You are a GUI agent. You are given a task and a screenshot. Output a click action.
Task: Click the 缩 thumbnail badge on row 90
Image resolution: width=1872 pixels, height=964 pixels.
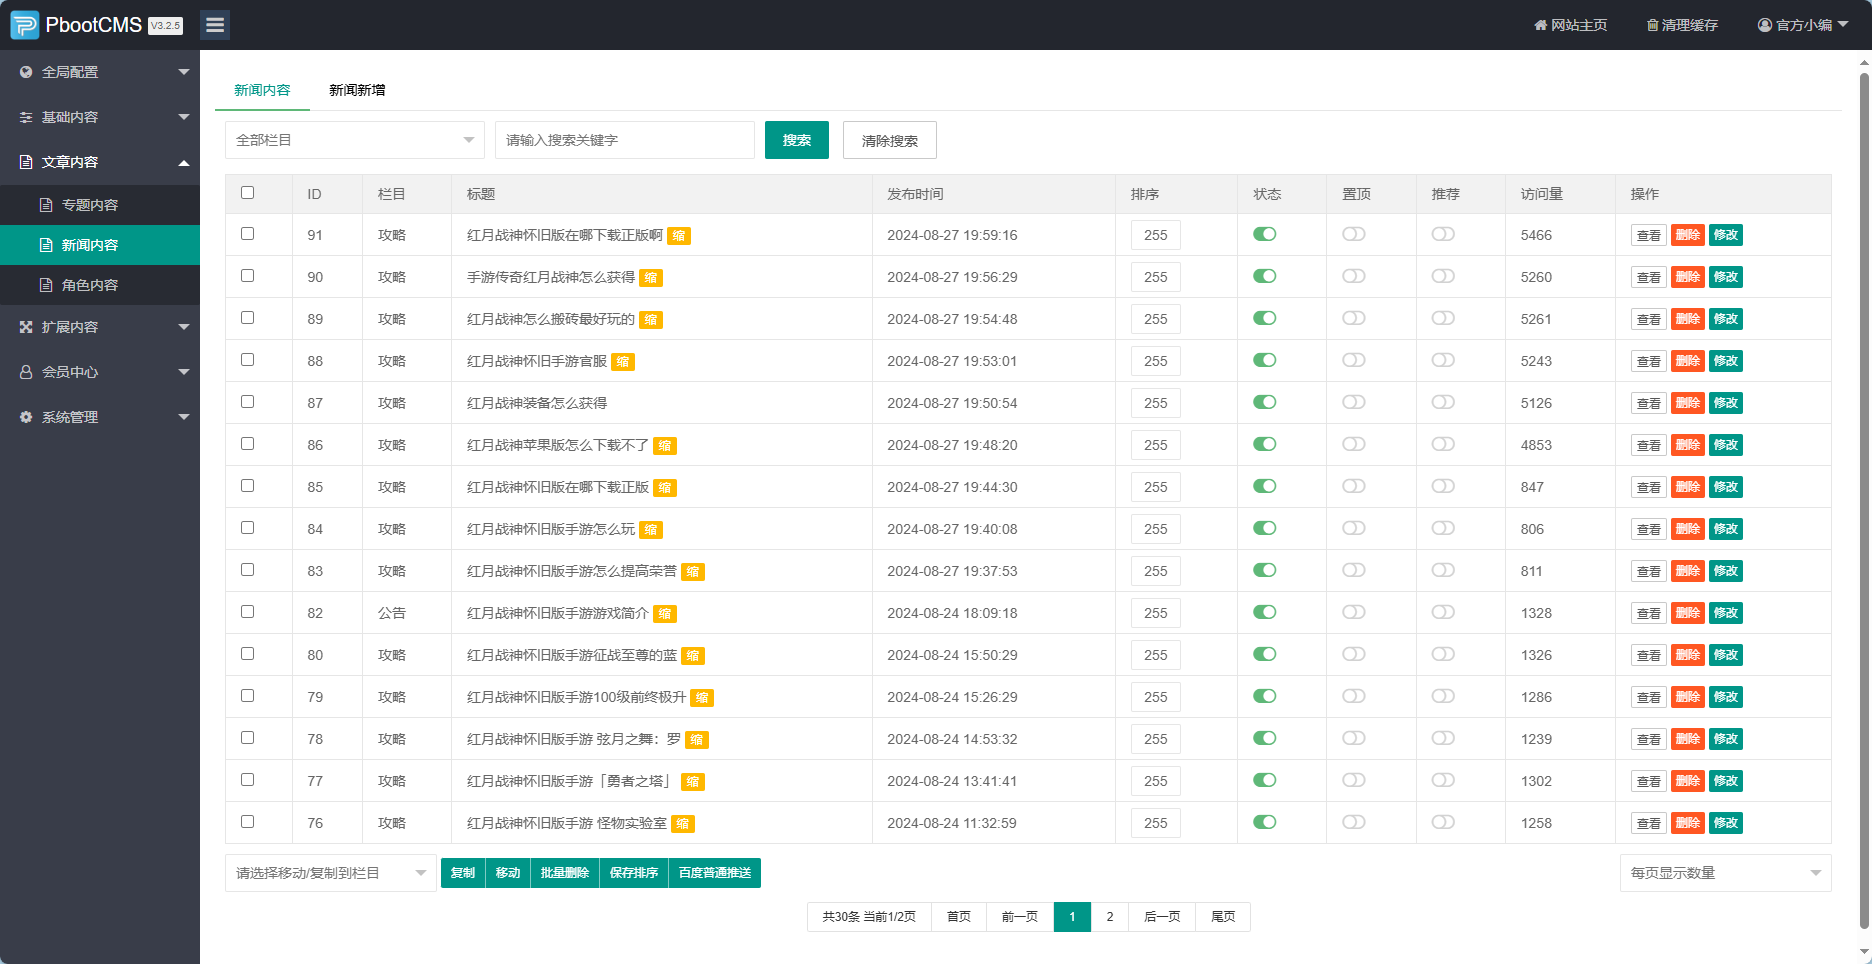point(651,278)
